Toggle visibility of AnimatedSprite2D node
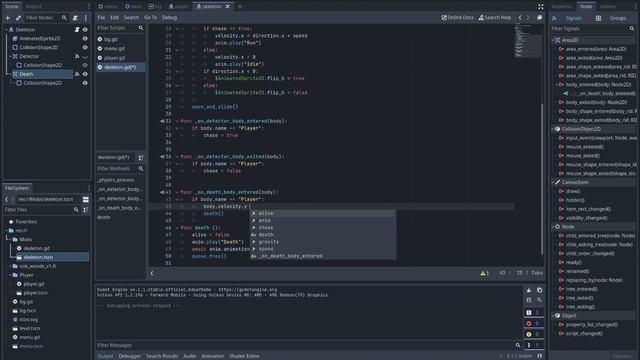This screenshot has width=640, height=360. pos(85,39)
